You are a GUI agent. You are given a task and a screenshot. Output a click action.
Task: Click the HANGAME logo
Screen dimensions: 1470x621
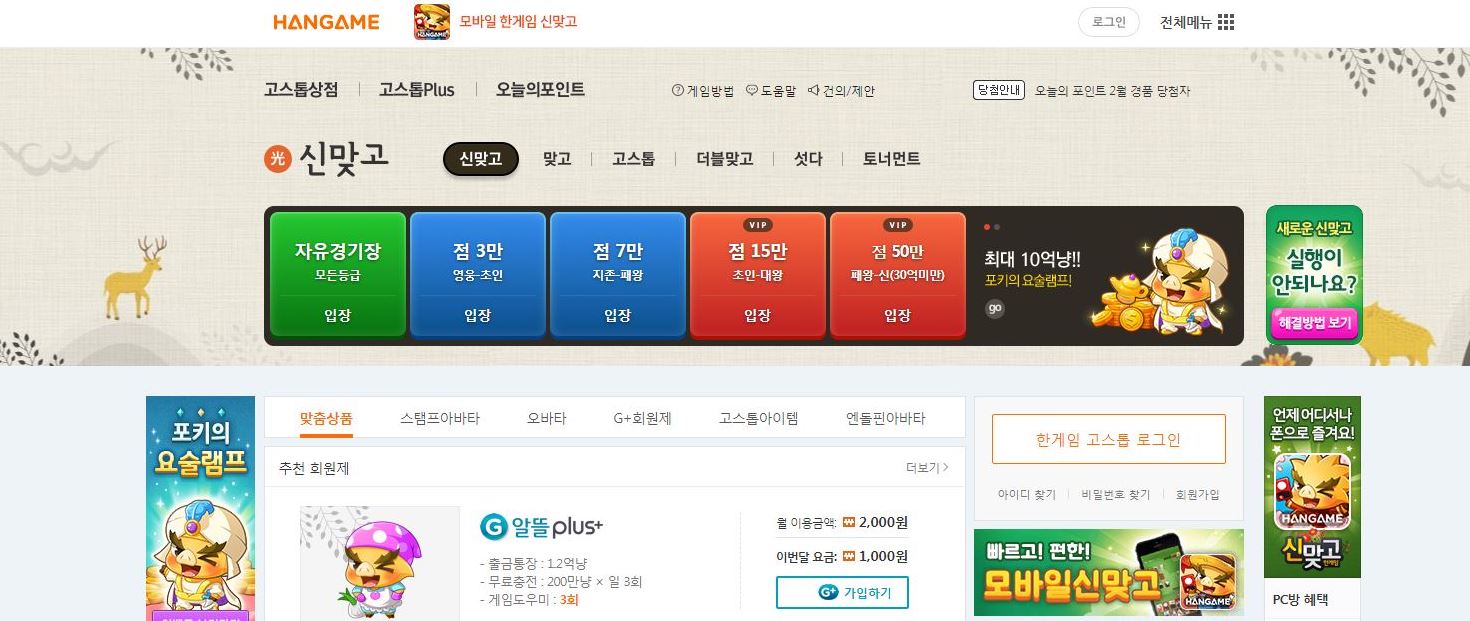click(x=326, y=22)
